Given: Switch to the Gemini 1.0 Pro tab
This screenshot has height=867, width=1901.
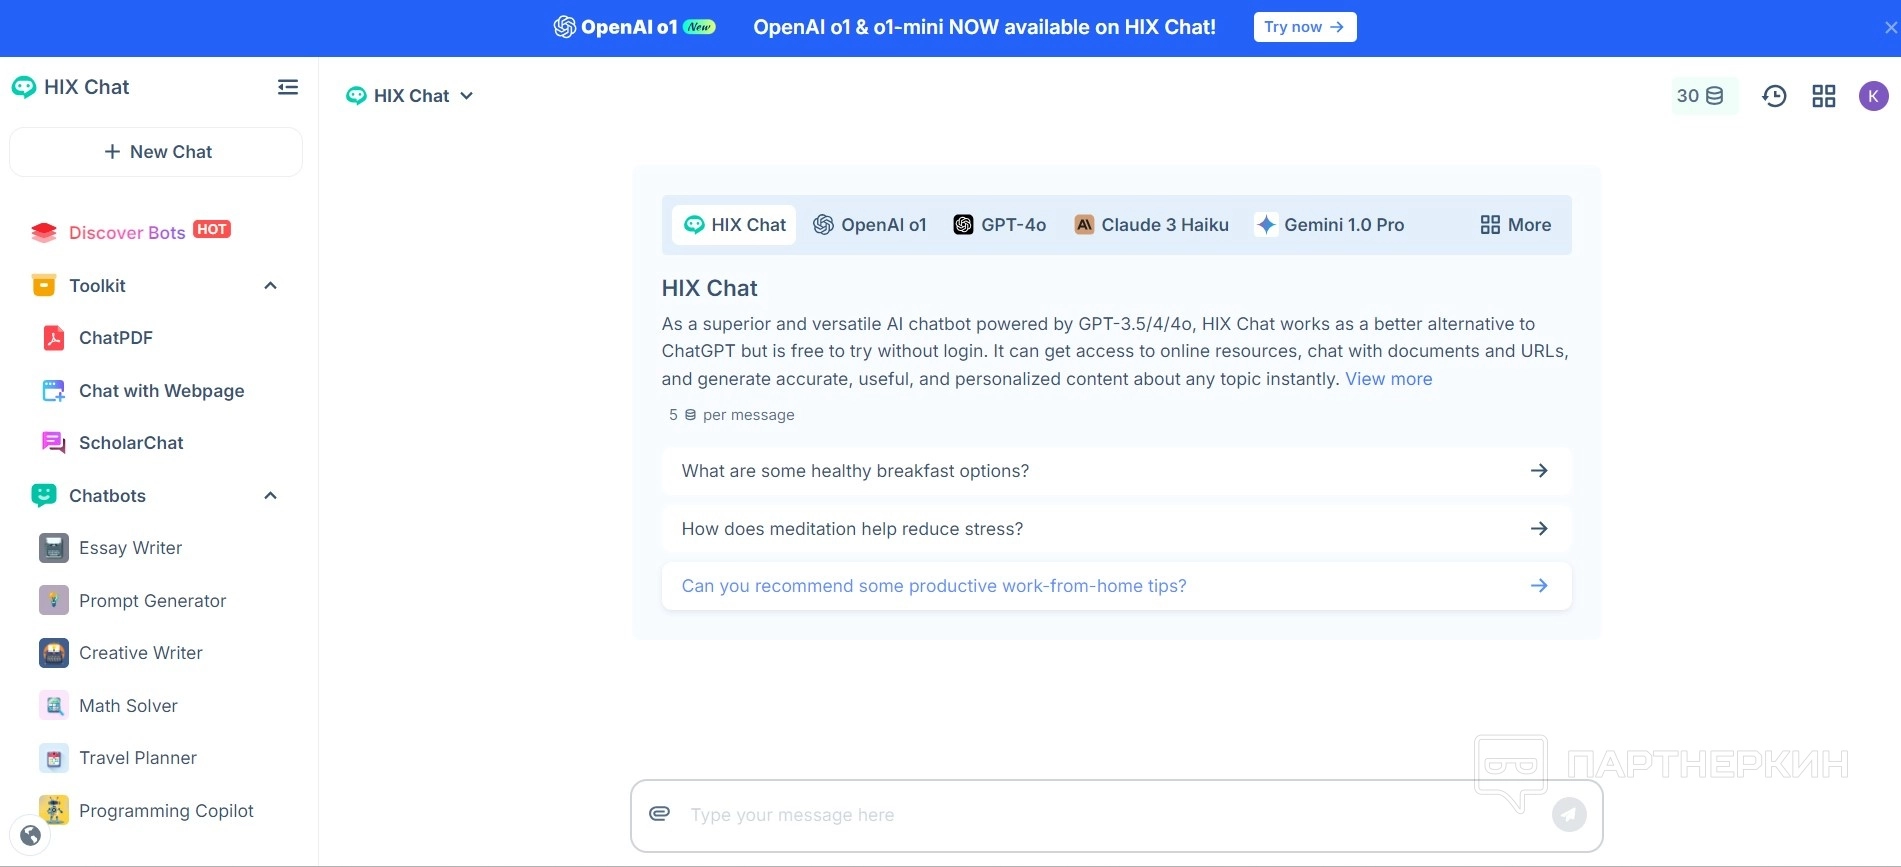Looking at the screenshot, I should coord(1330,225).
